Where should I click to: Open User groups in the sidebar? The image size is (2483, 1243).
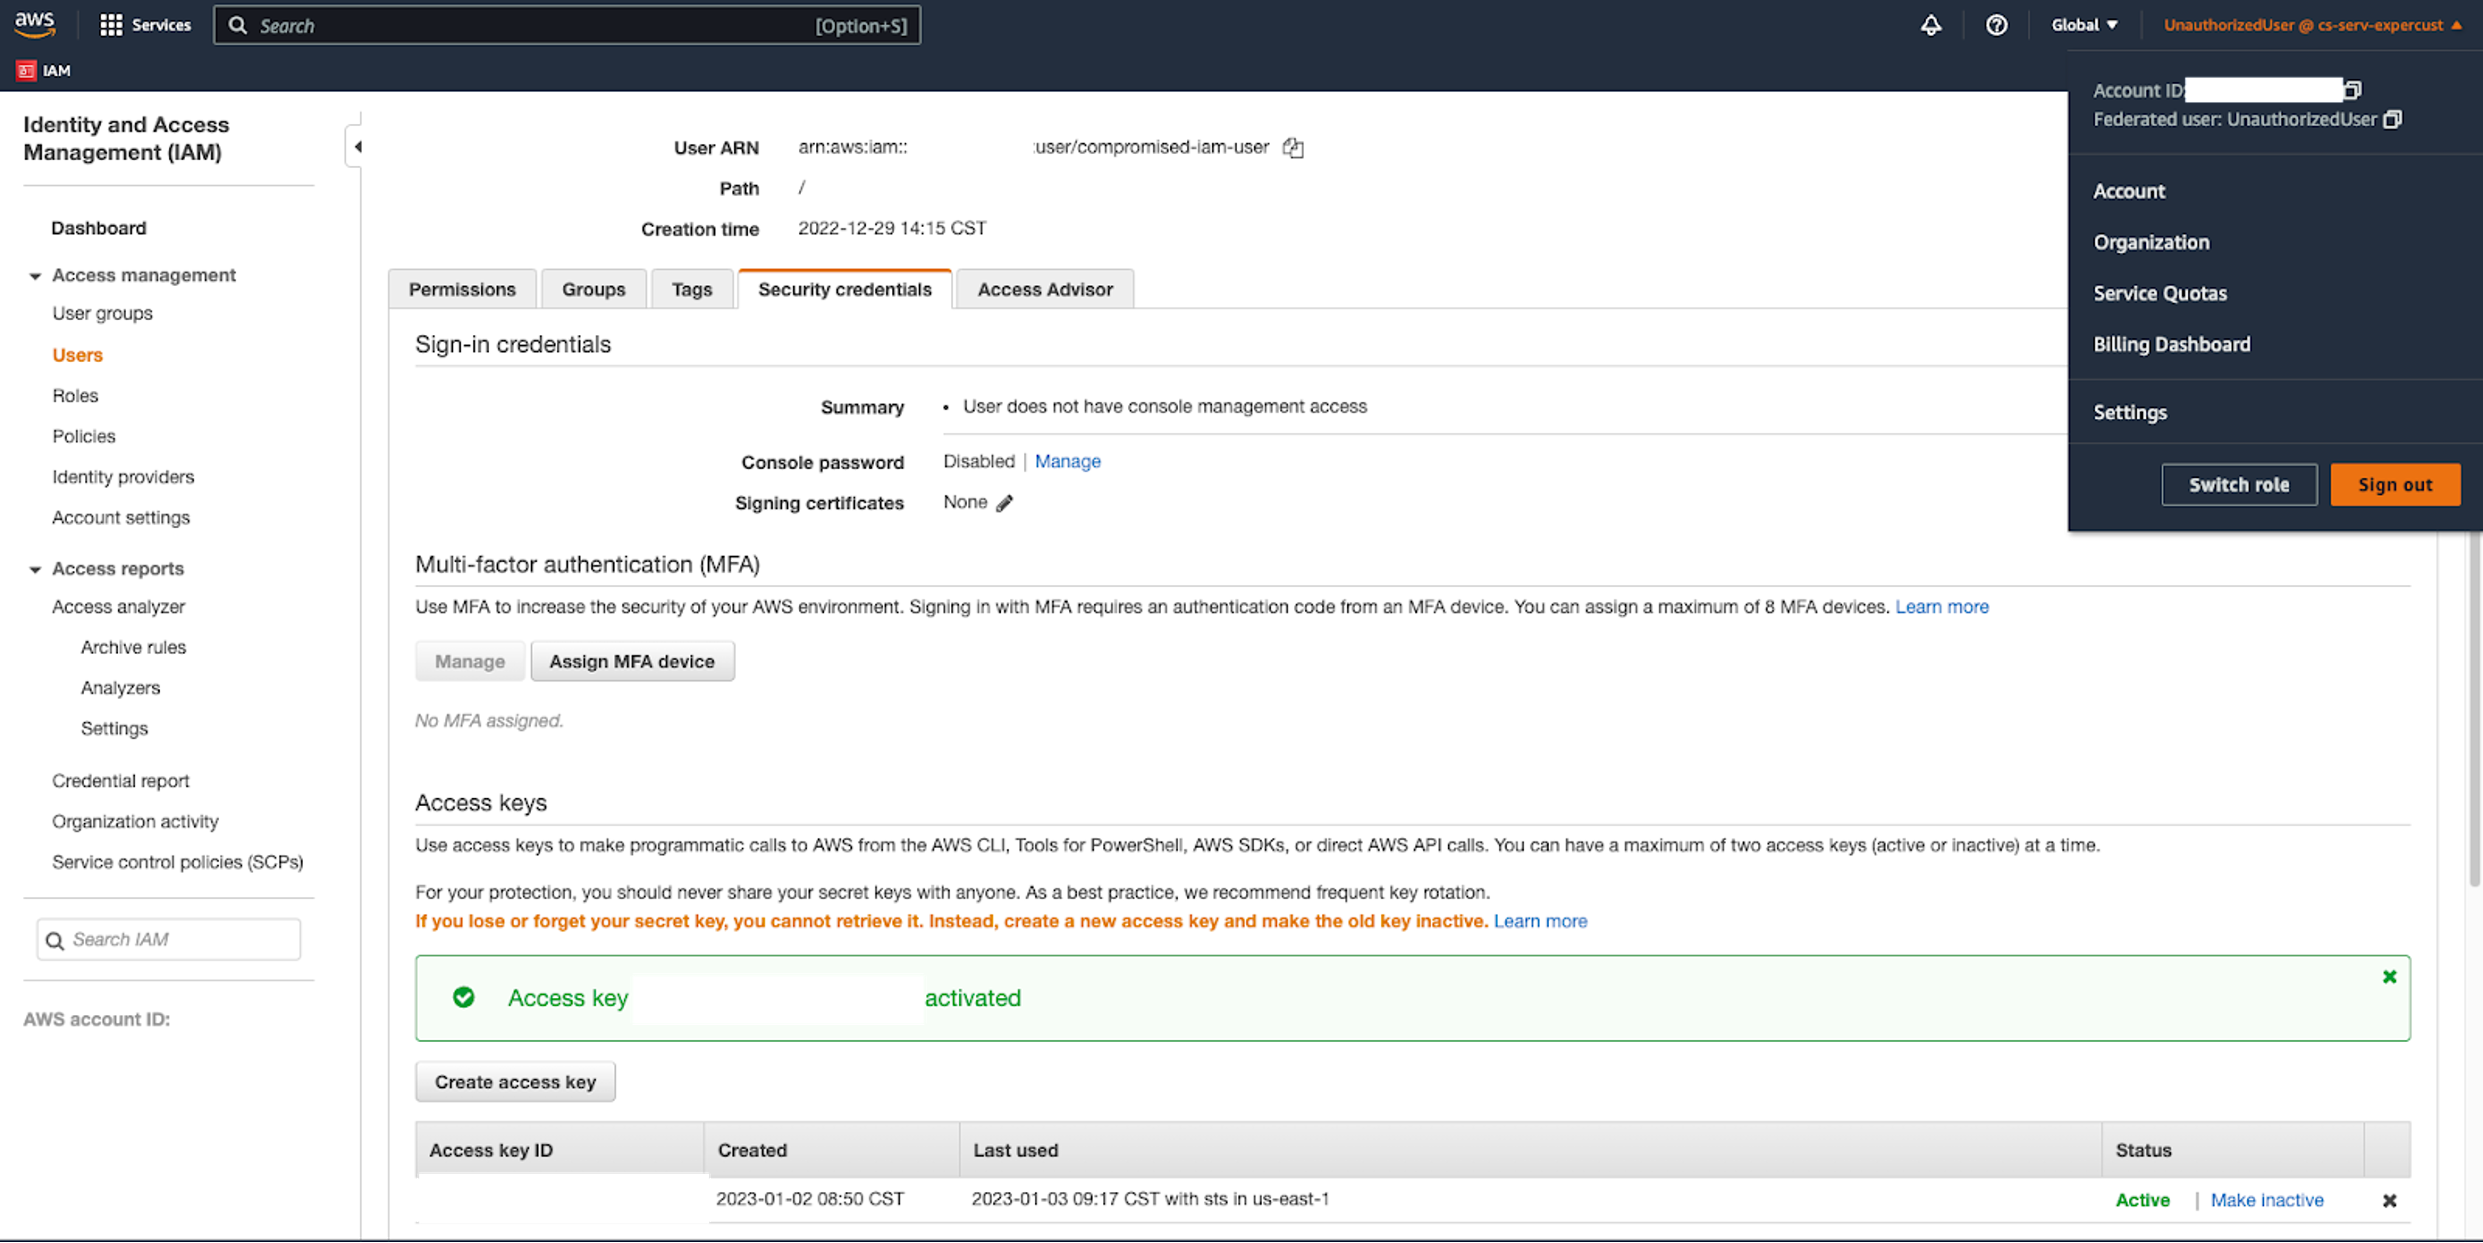(102, 313)
